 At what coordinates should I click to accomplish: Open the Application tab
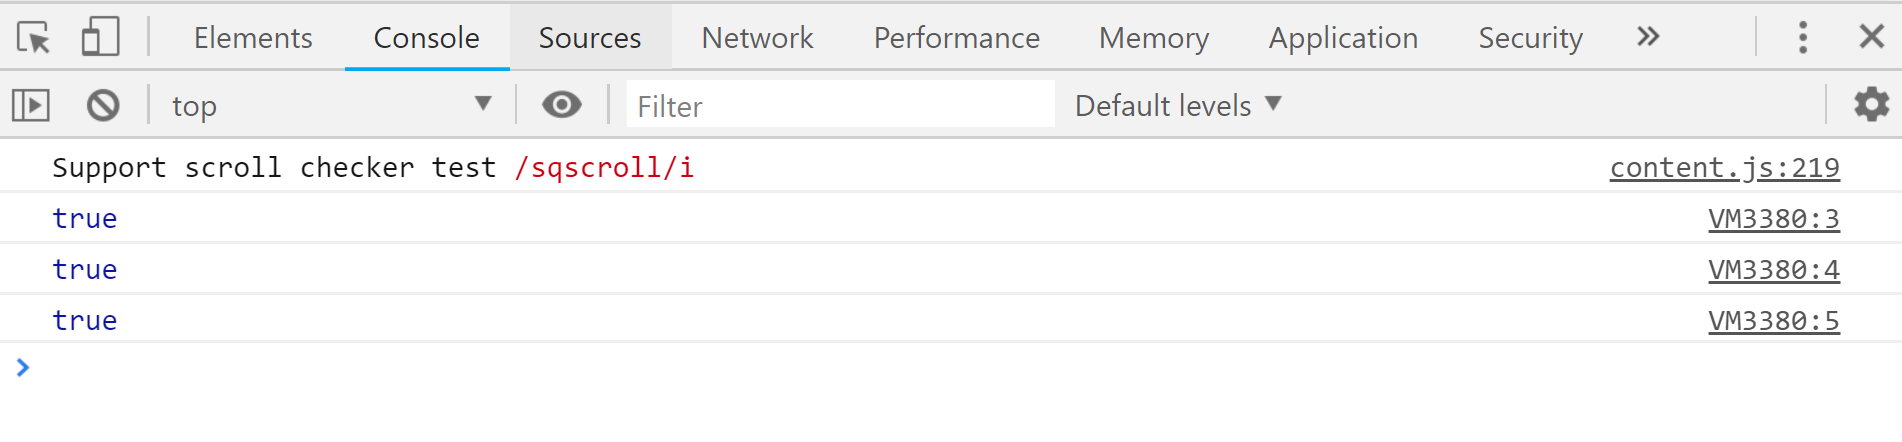(x=1343, y=38)
